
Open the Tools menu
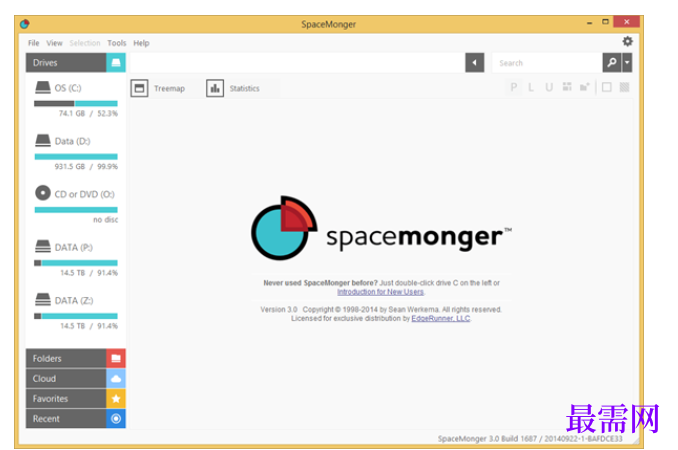tap(117, 43)
